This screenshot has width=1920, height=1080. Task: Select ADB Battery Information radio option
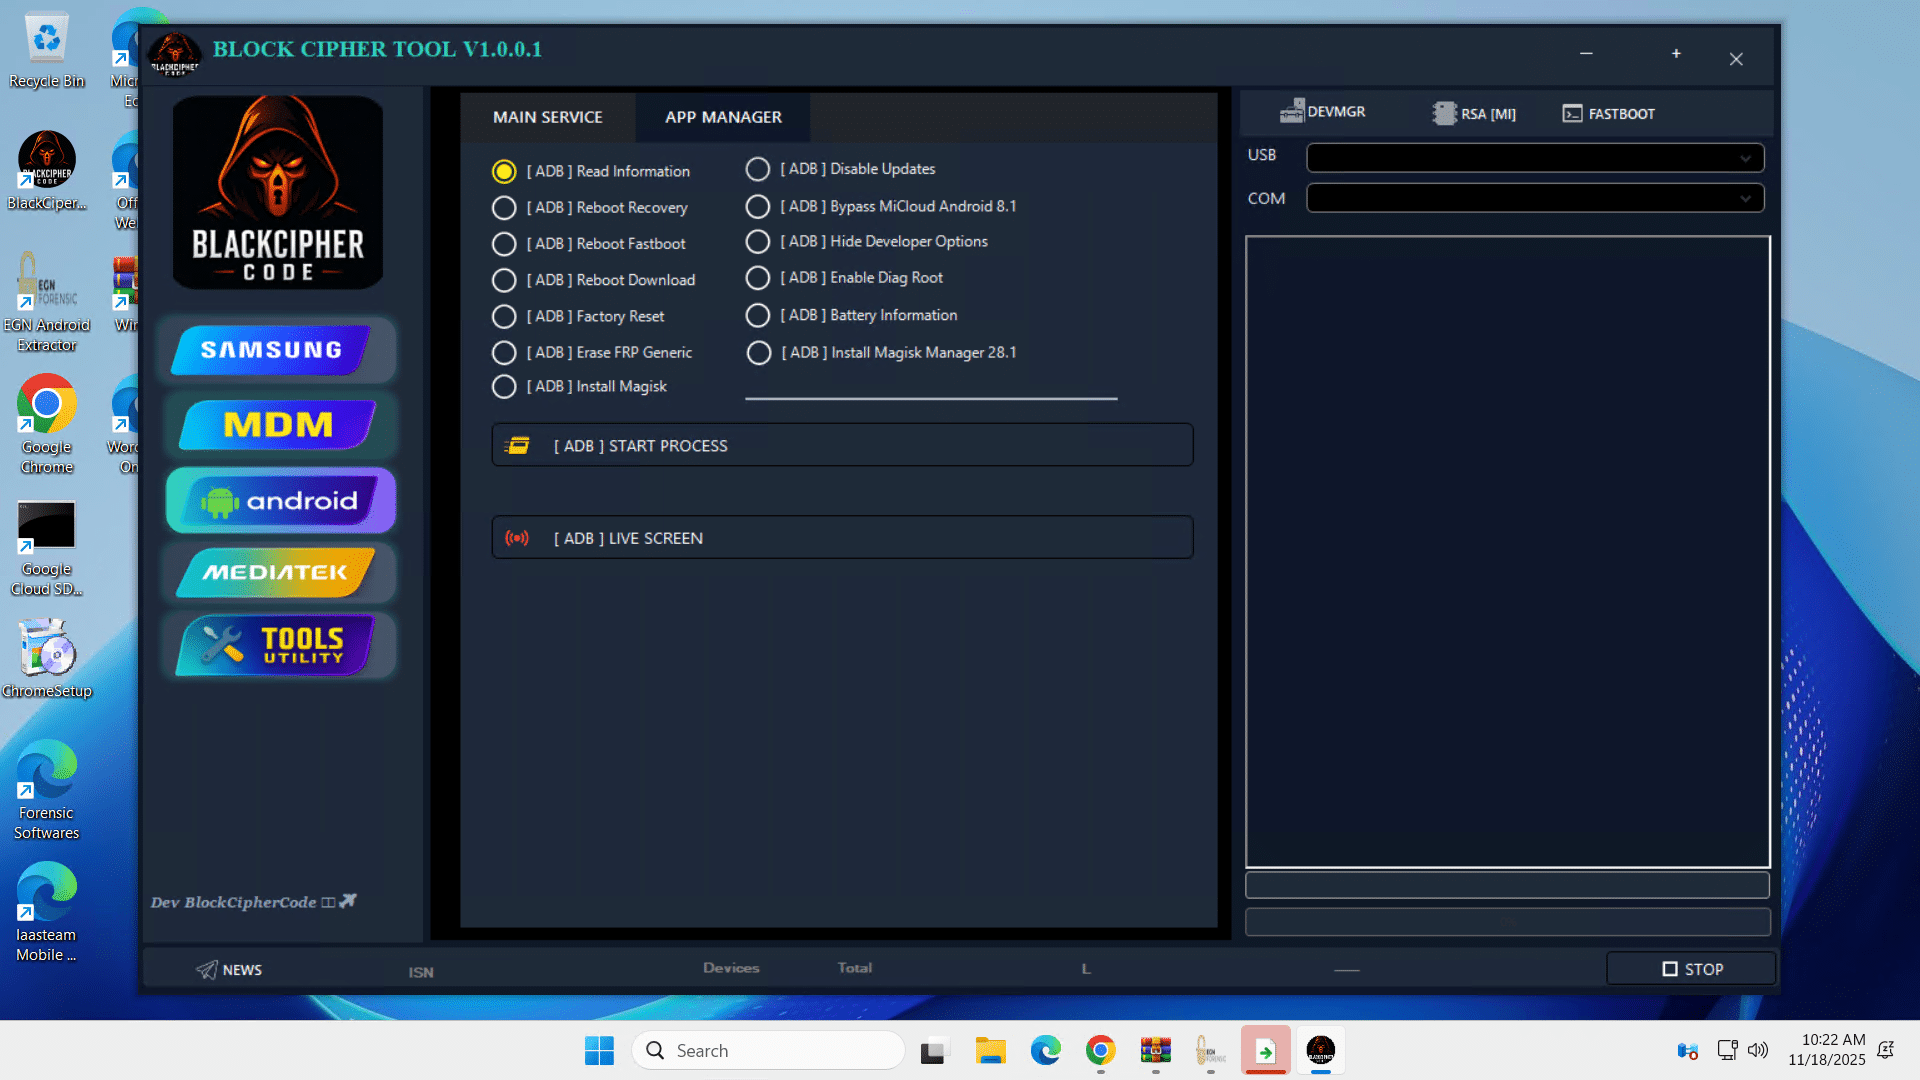coord(758,316)
